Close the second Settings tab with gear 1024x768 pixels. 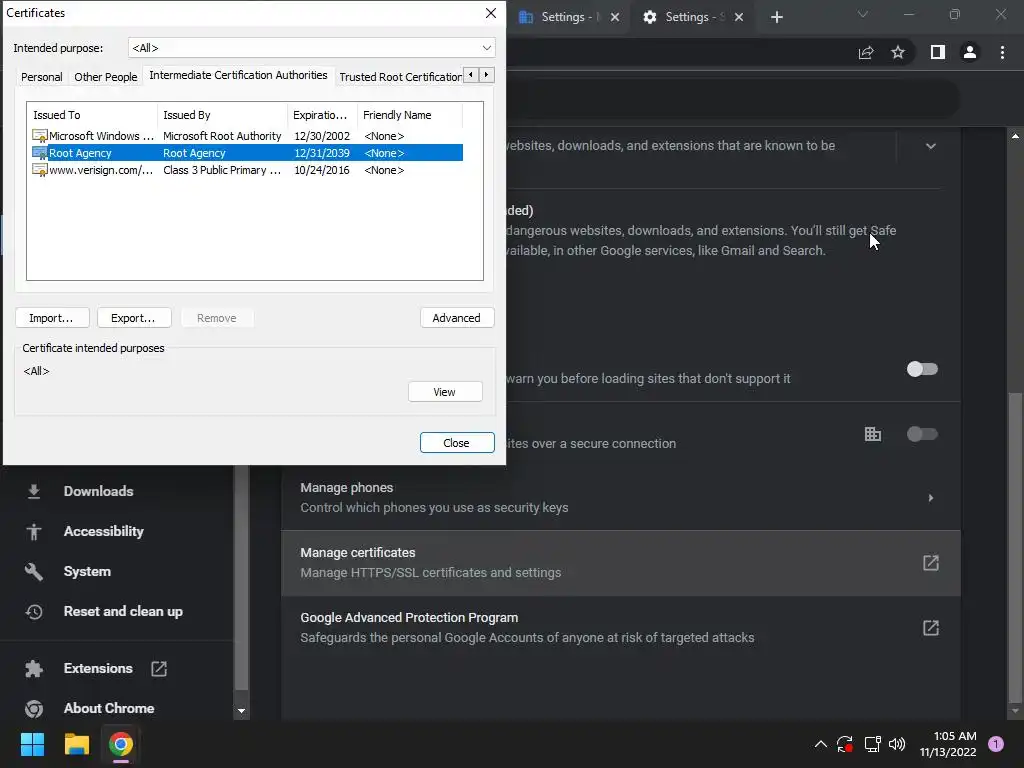[739, 17]
